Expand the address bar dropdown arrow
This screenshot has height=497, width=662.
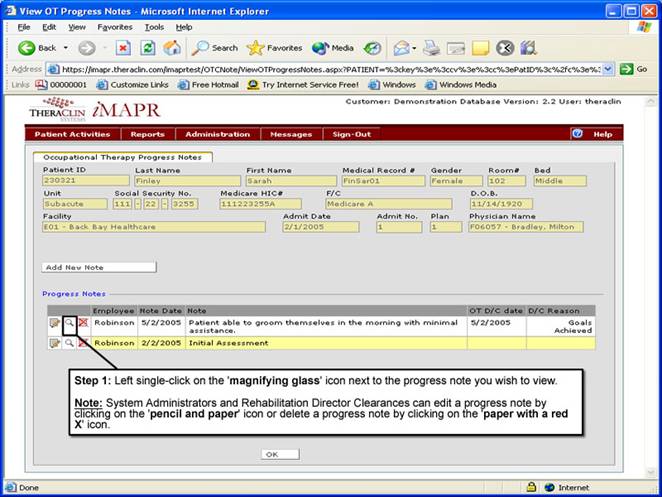[x=607, y=69]
